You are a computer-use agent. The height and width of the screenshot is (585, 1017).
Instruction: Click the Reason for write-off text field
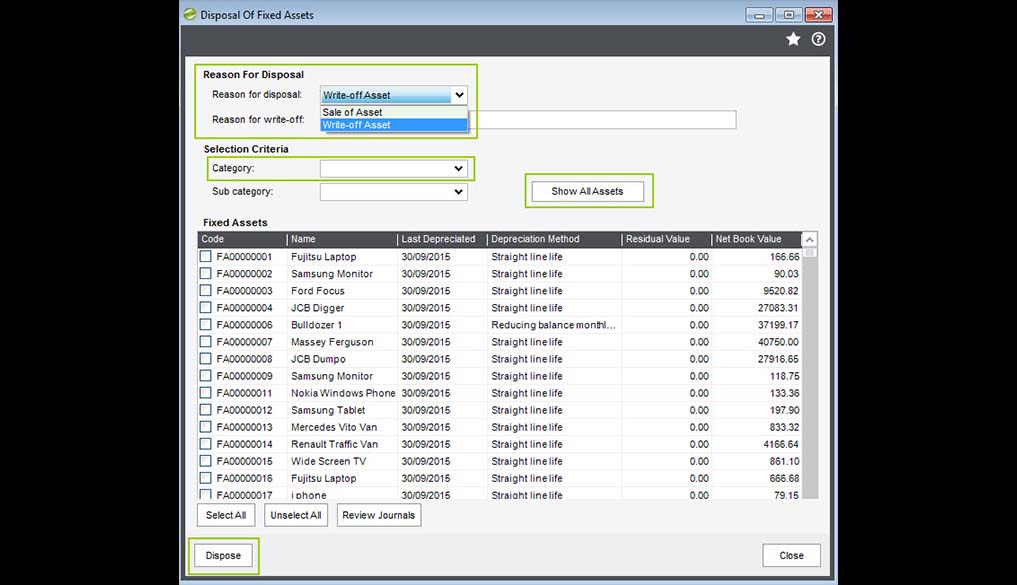602,119
